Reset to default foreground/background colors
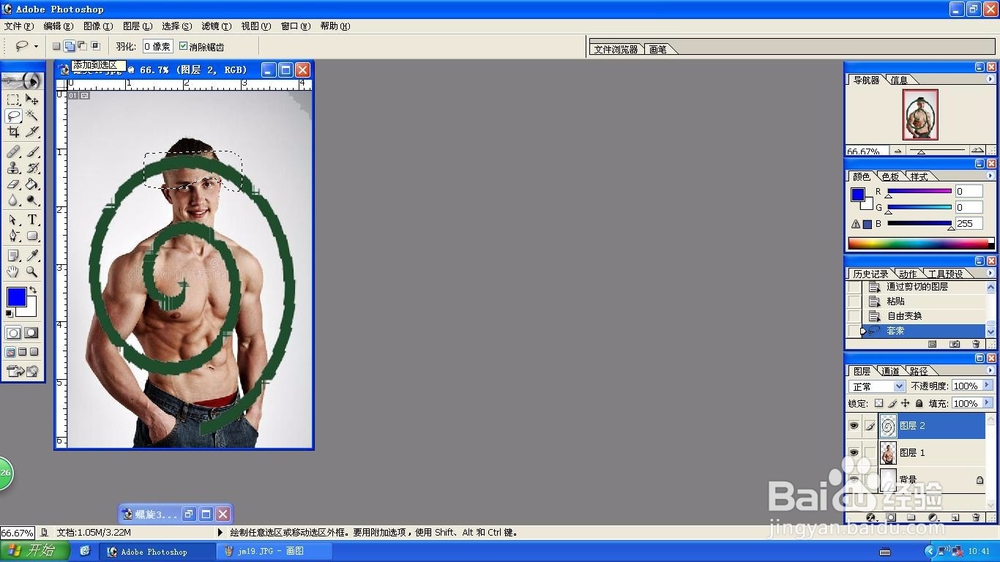The width and height of the screenshot is (1000, 562). pyautogui.click(x=9, y=314)
